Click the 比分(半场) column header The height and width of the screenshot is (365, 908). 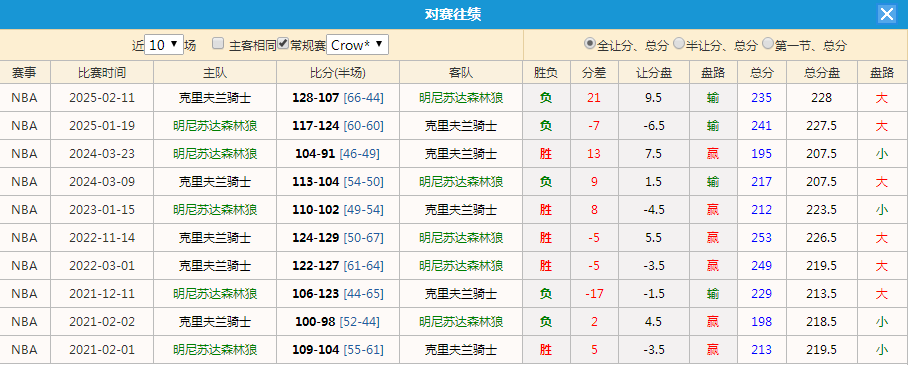click(338, 72)
